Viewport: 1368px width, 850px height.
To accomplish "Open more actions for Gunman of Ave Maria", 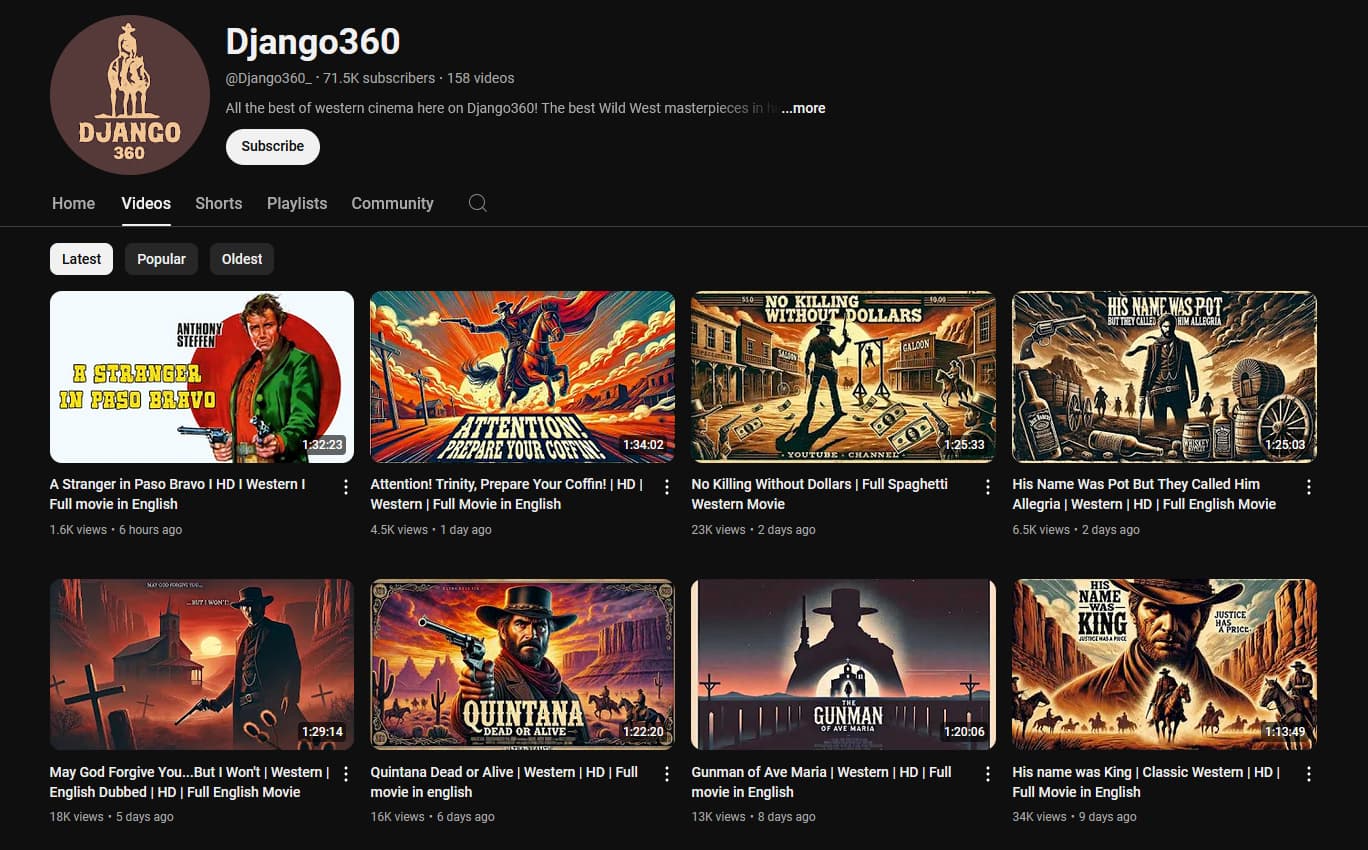I will coord(988,774).
